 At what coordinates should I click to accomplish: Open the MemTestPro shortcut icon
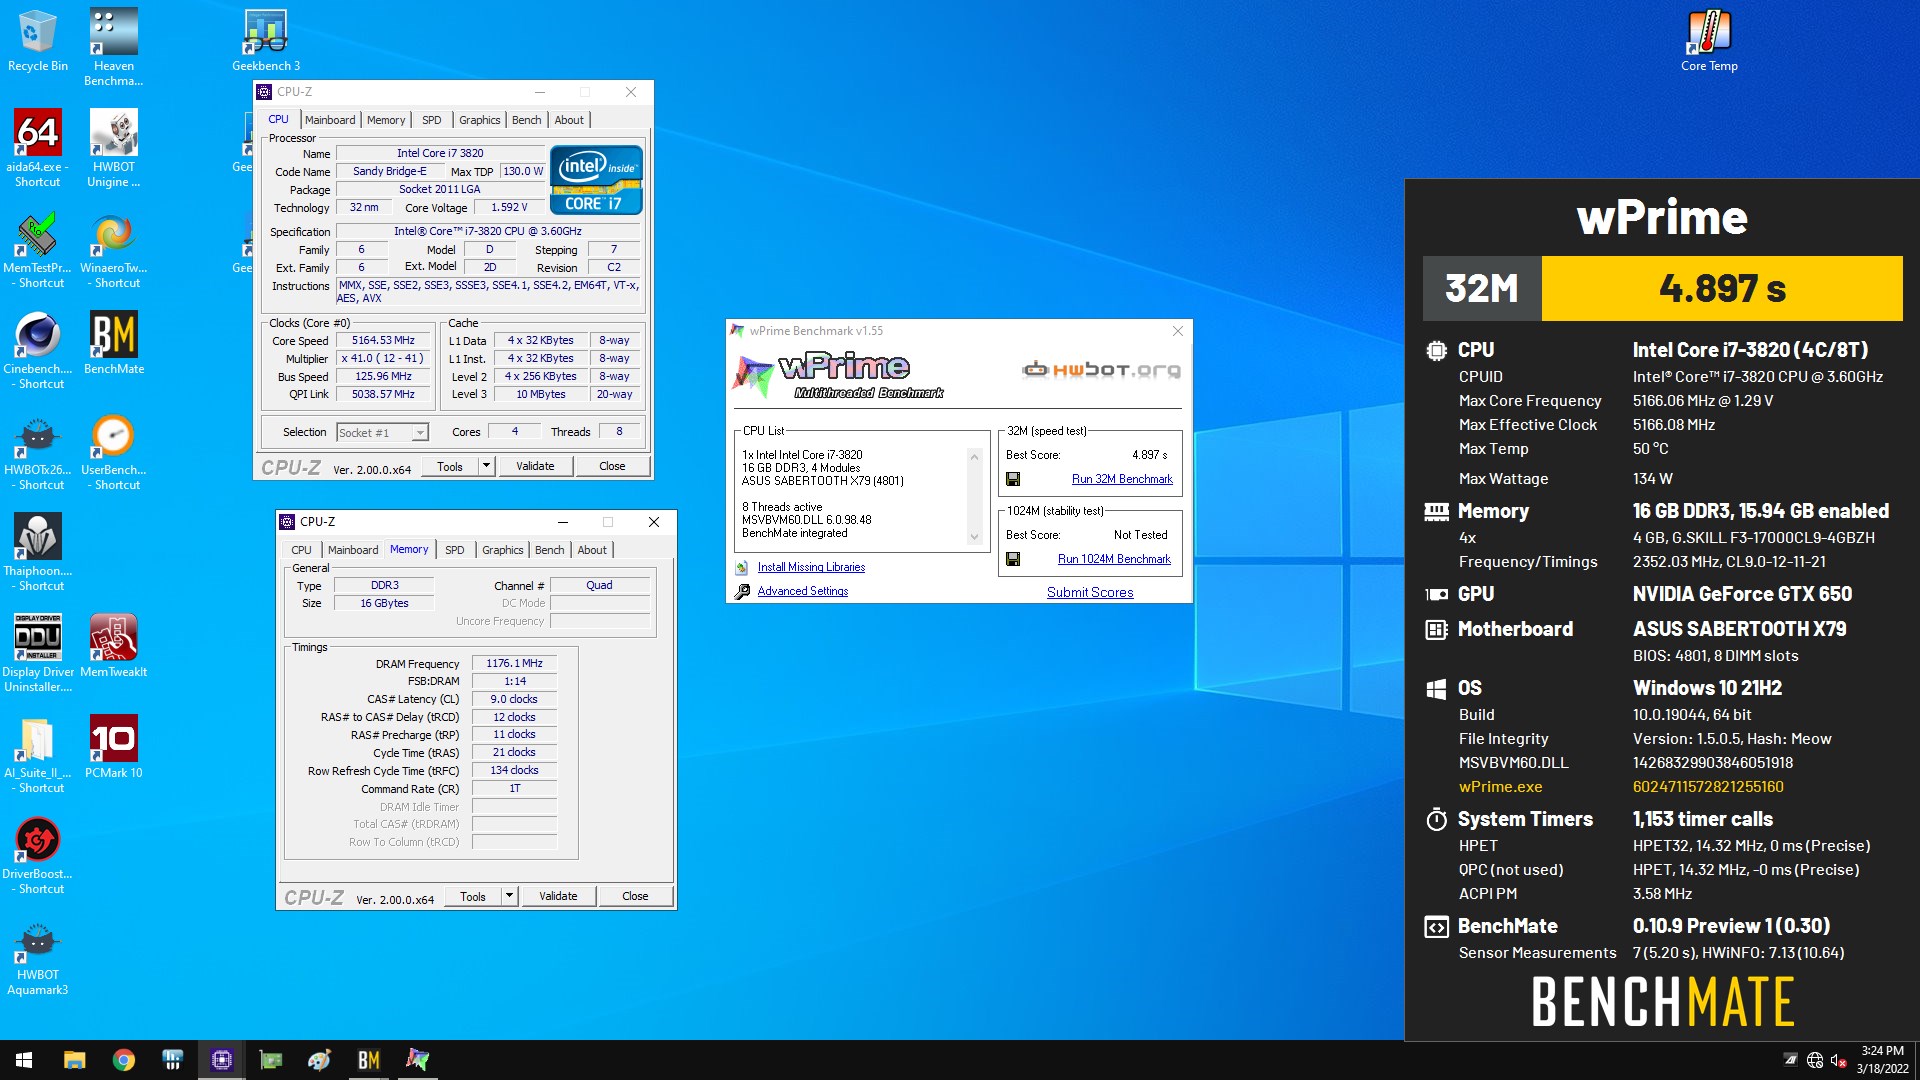tap(38, 249)
